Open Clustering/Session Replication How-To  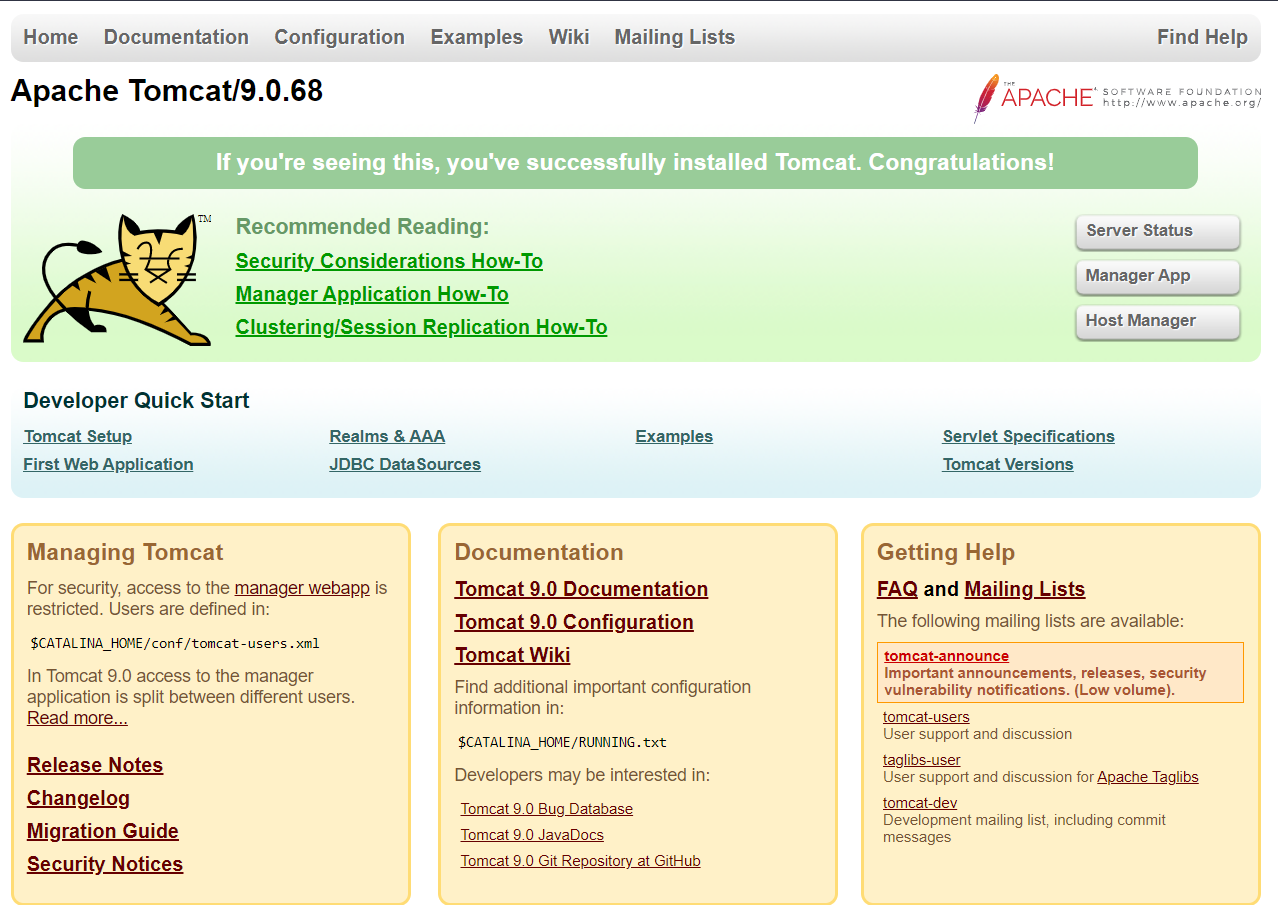click(421, 327)
